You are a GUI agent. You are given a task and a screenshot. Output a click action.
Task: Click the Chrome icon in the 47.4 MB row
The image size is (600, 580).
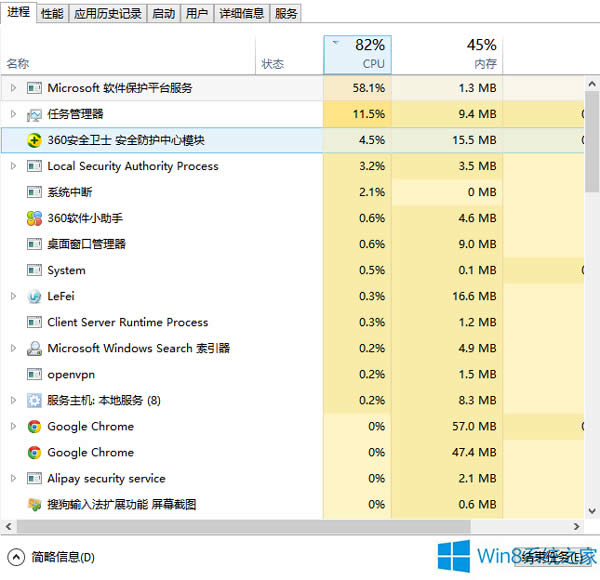[x=34, y=453]
